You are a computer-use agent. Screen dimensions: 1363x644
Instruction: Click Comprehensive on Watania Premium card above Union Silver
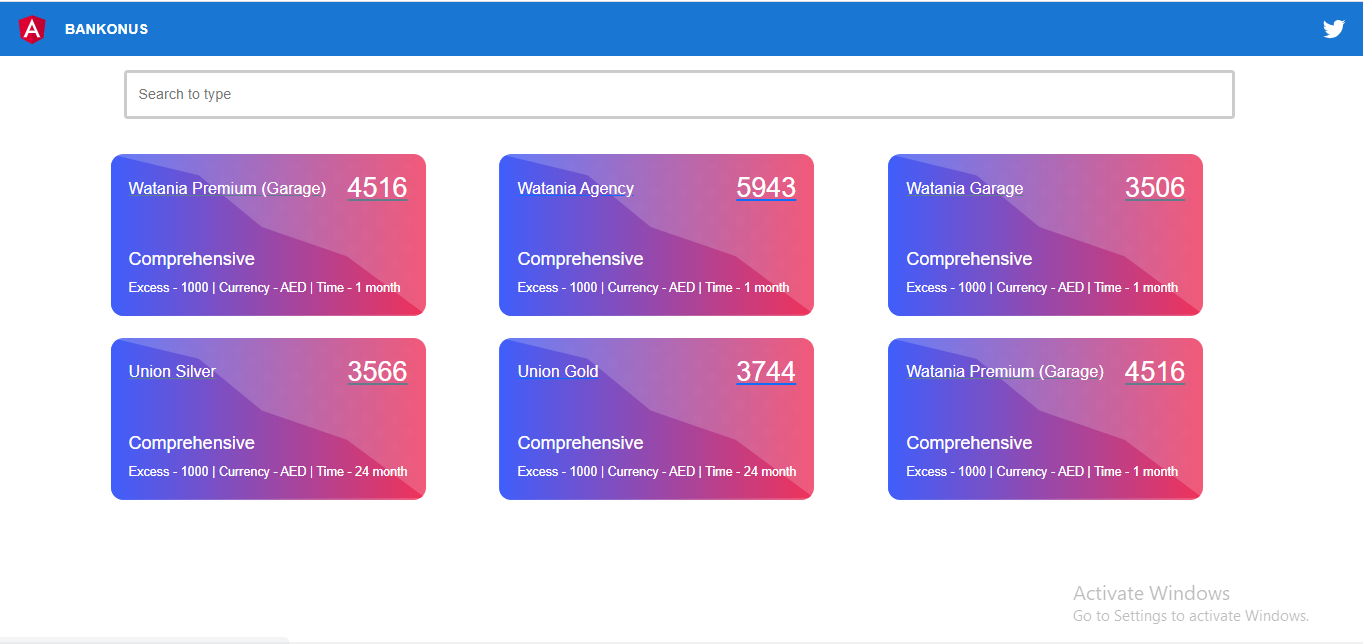point(192,259)
